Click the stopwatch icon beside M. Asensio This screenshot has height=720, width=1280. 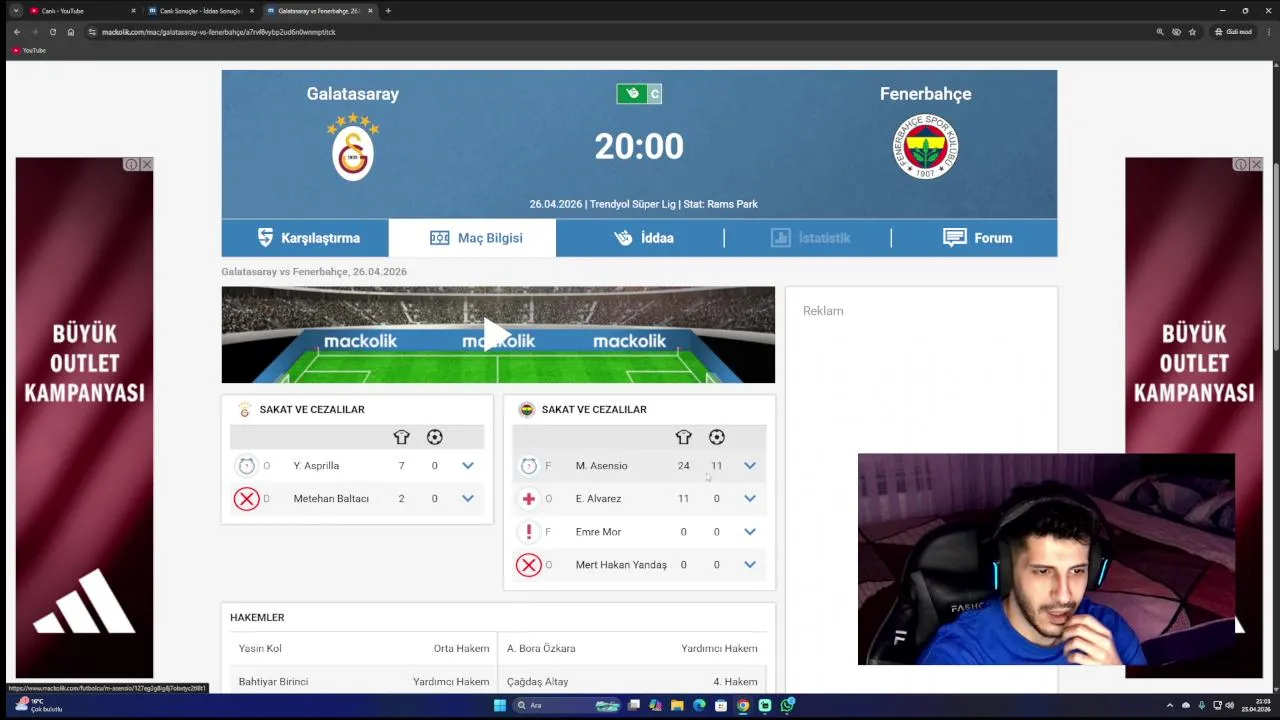[x=528, y=466]
